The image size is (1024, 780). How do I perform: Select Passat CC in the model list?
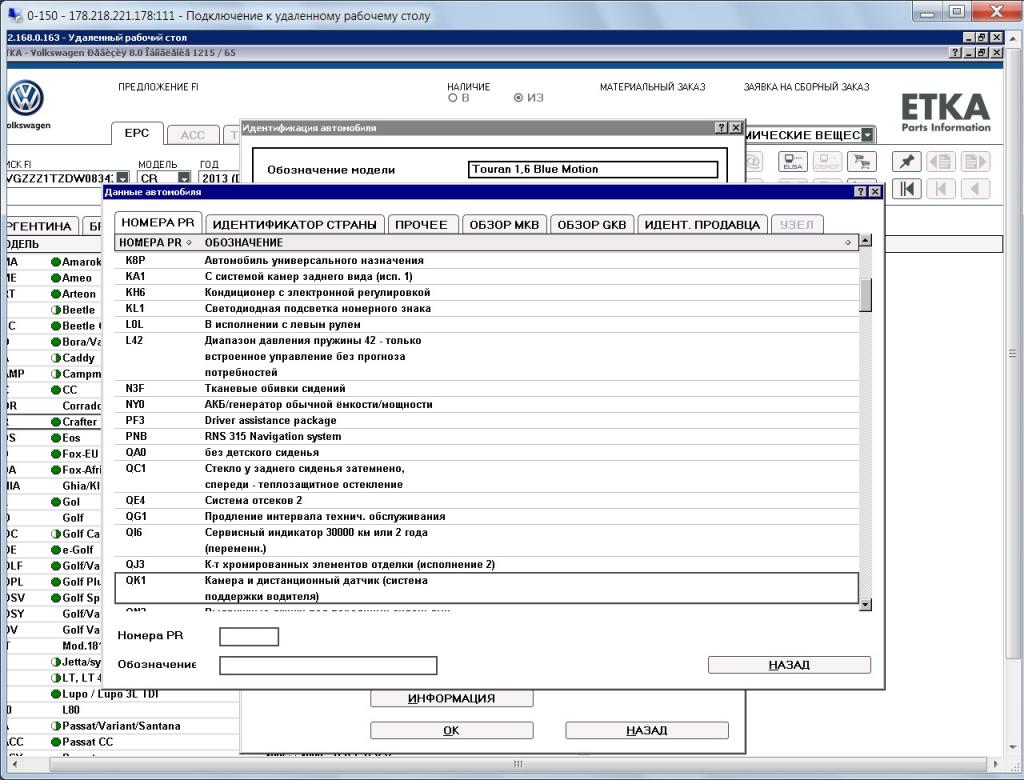(x=88, y=742)
